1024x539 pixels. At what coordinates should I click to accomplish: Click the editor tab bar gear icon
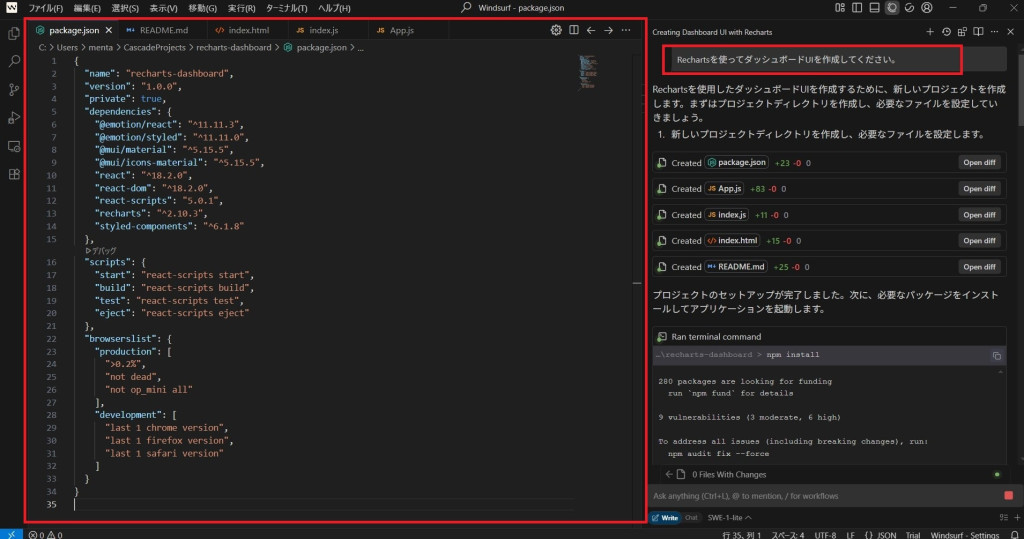[556, 30]
